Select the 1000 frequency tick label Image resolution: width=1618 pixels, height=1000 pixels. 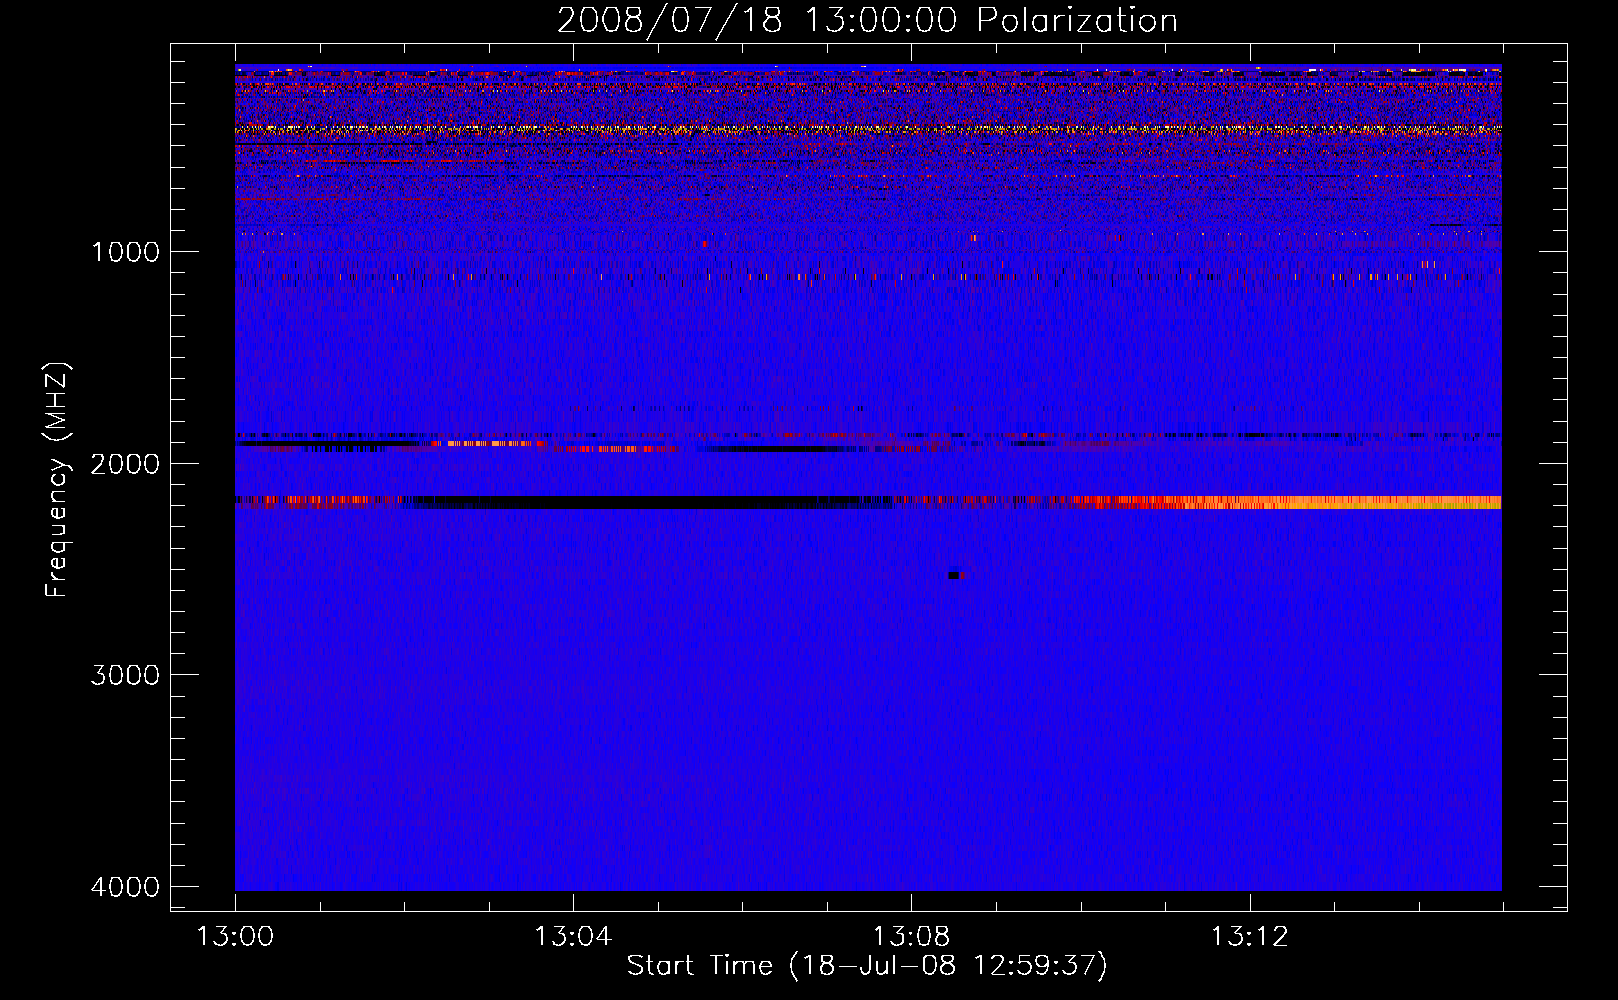(125, 251)
